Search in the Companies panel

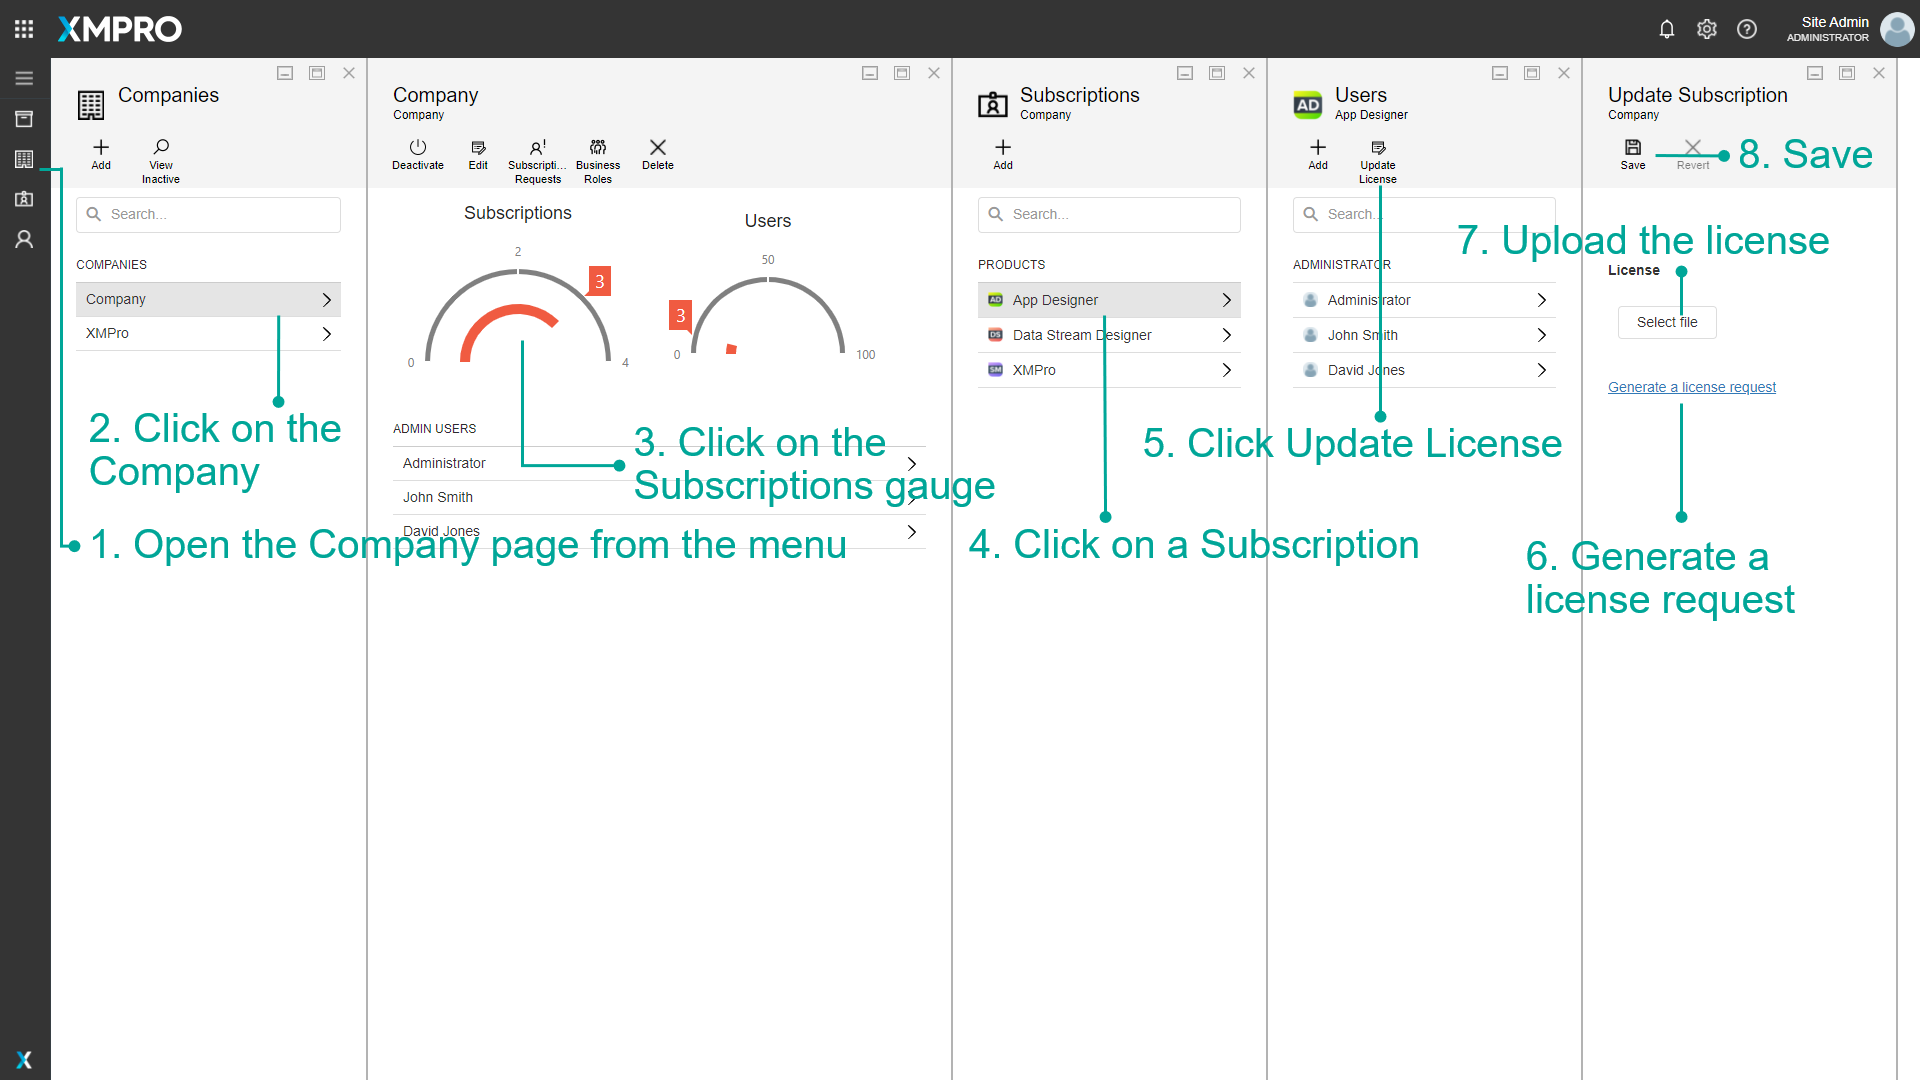208,214
